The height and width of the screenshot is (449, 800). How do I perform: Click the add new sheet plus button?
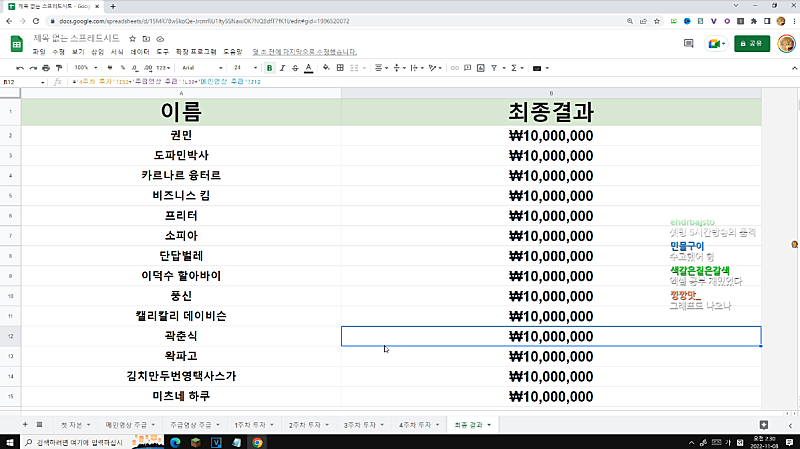[x=25, y=425]
